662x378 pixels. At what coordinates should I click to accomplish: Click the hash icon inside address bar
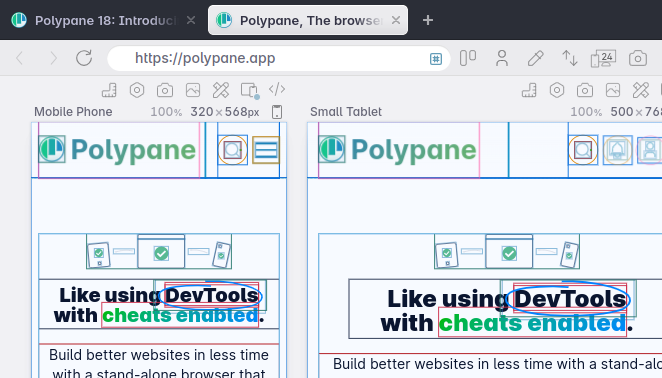click(x=436, y=59)
